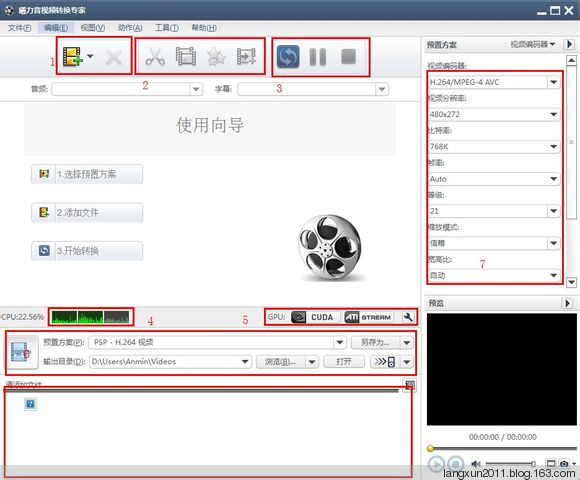Image resolution: width=580 pixels, height=480 pixels.
Task: Click the black preview video area
Action: (502, 369)
